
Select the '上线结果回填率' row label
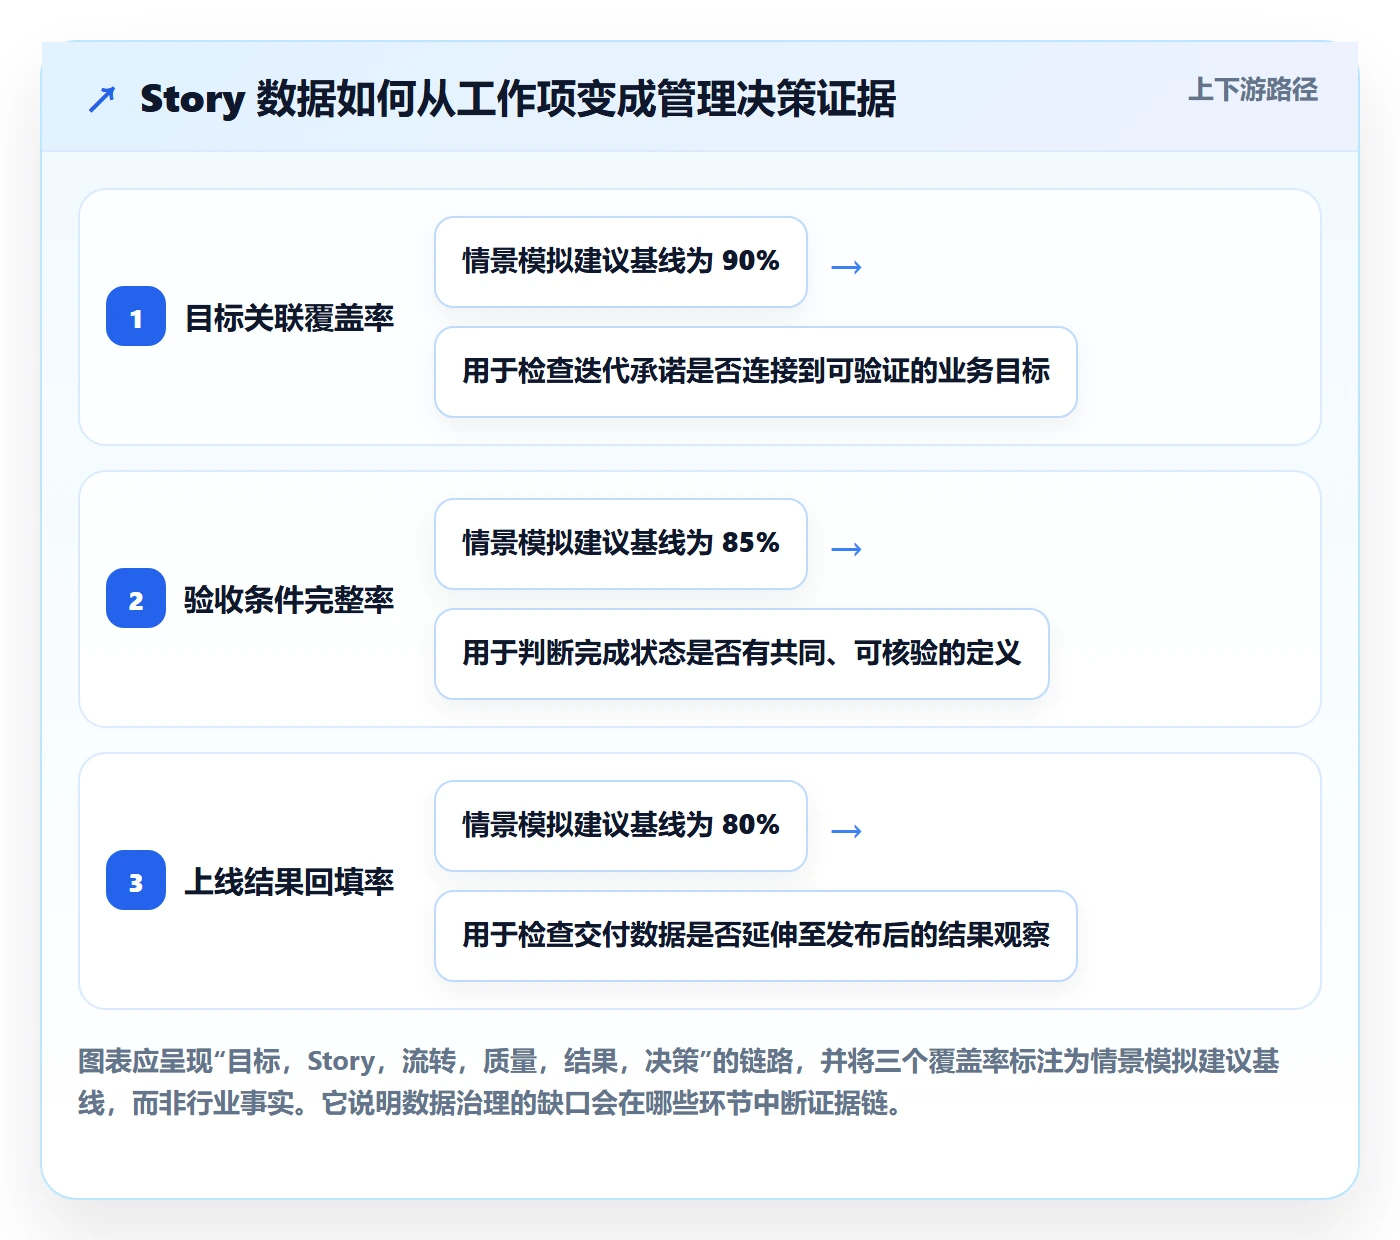click(289, 882)
